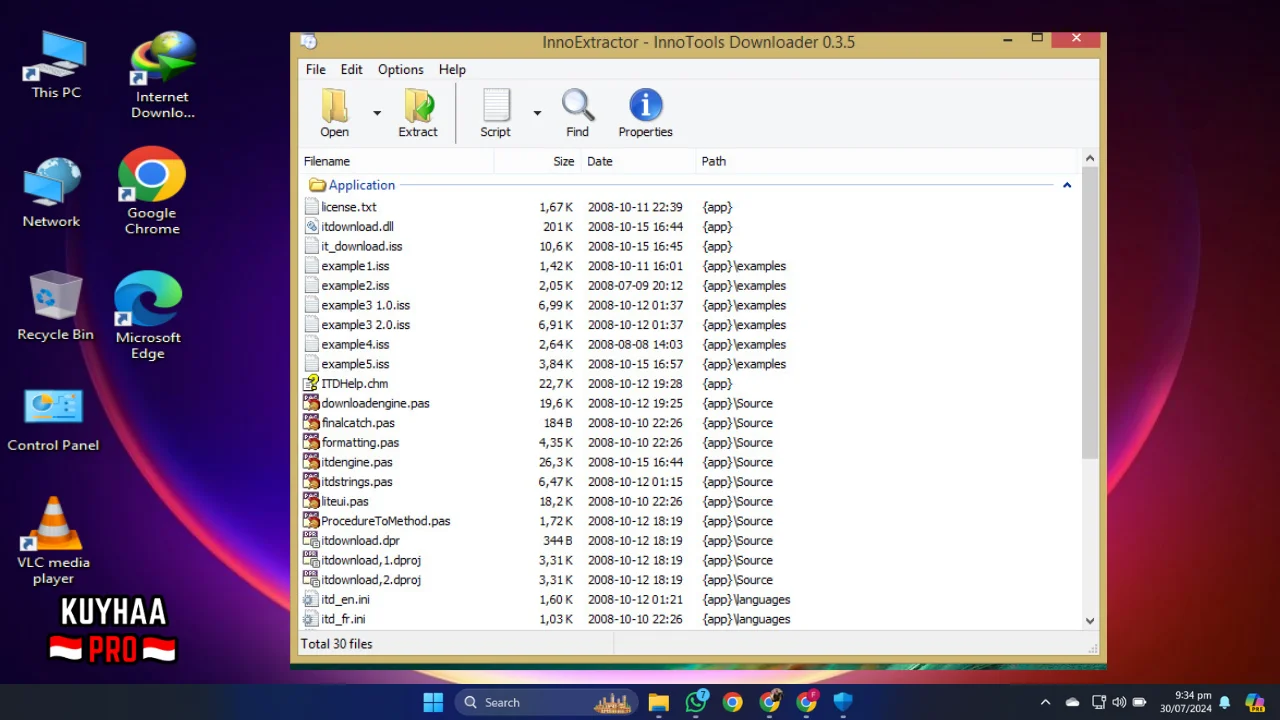Click the file list vertical scrollbar thumb
Image resolution: width=1280 pixels, height=720 pixels.
point(1090,313)
